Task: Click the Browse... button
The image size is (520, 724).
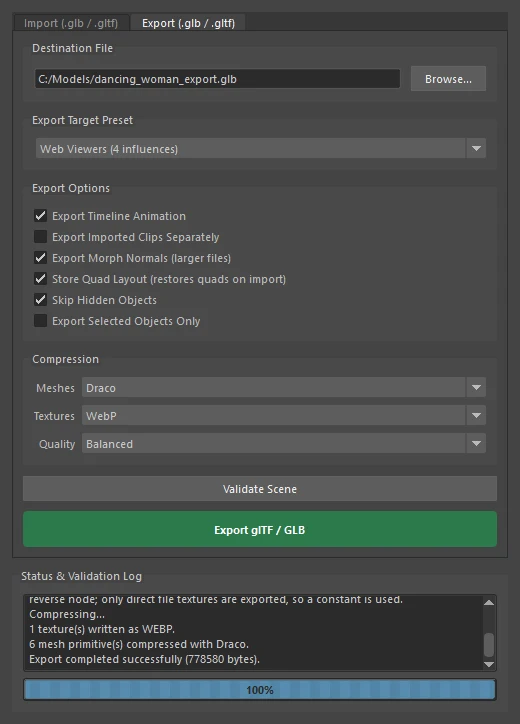Action: coord(448,79)
